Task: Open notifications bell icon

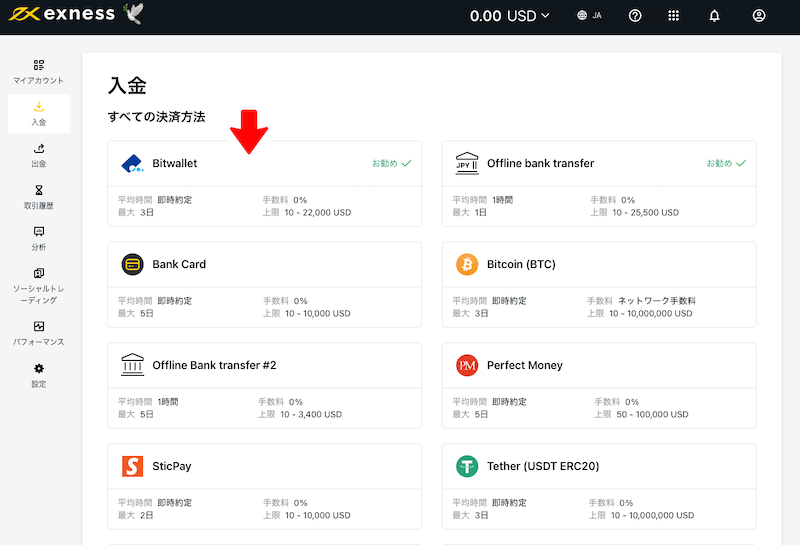Action: pyautogui.click(x=714, y=16)
